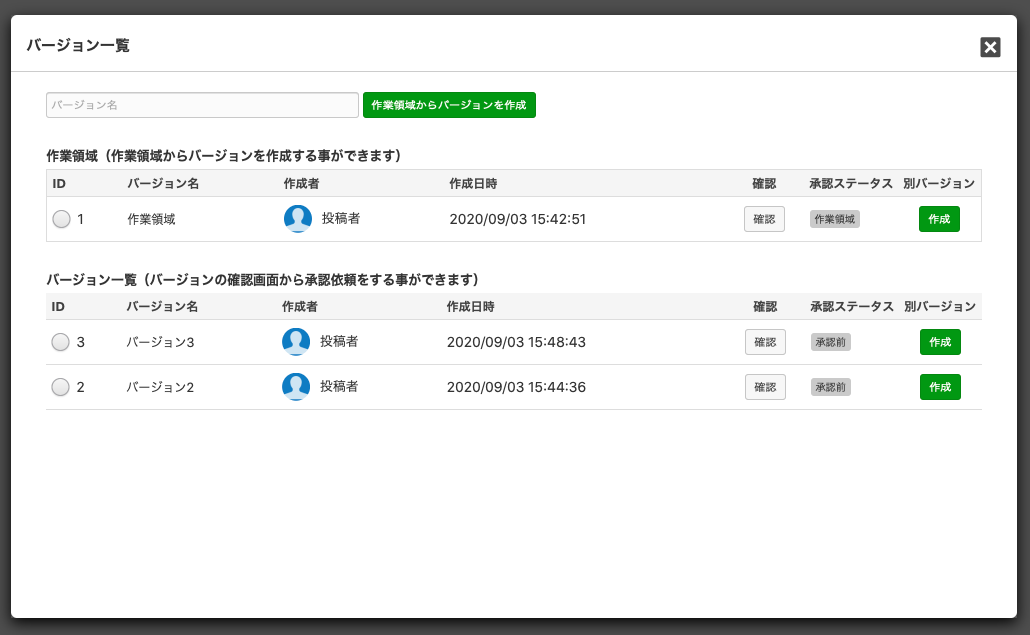Select radio button for ID 1 作業領域
Screen dimensions: 1030x635
61,219
